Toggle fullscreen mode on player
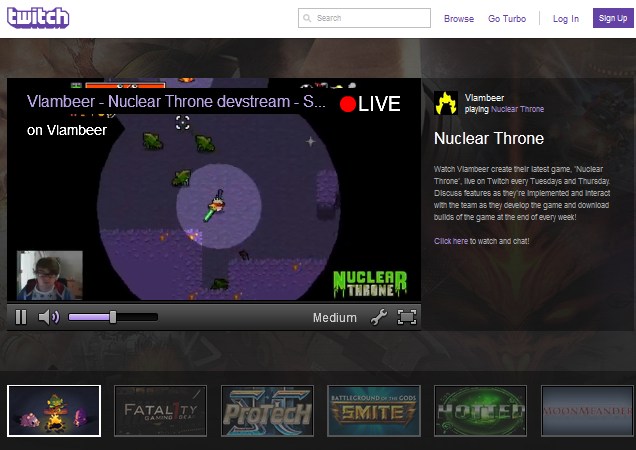Viewport: 636px width, 450px height. coord(406,317)
